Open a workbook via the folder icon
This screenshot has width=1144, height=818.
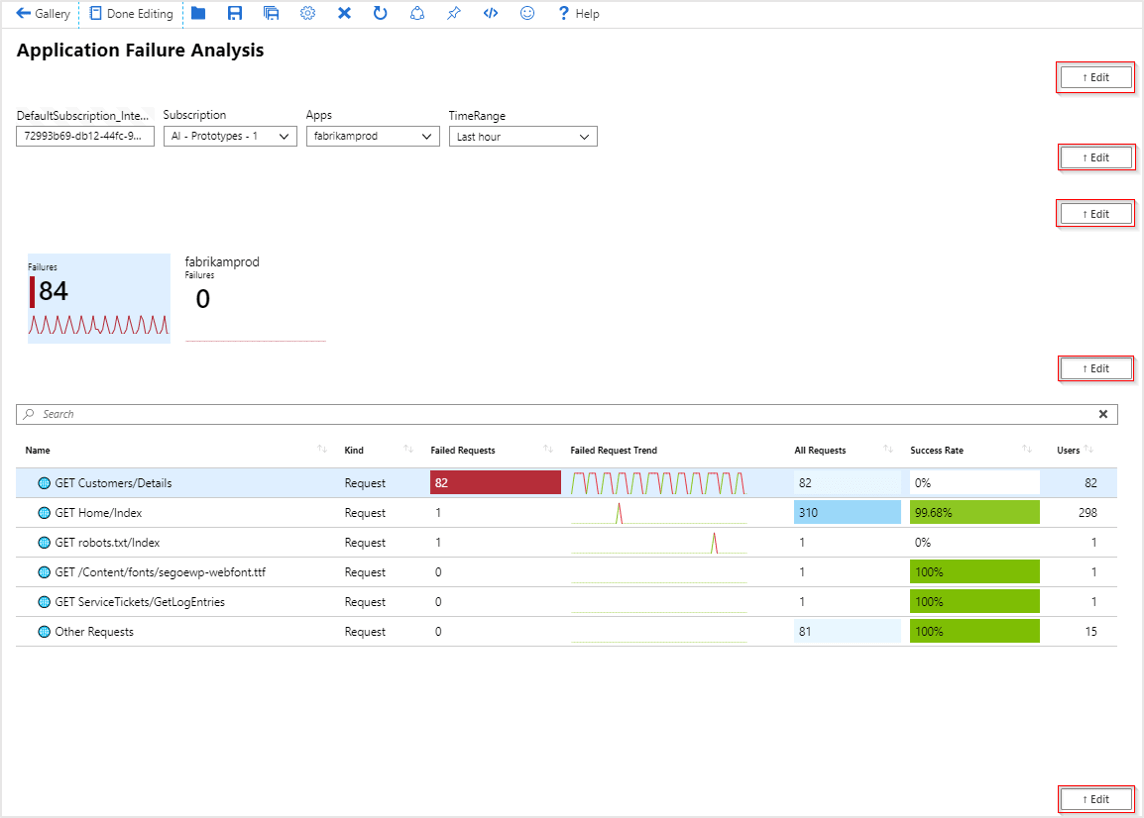199,13
